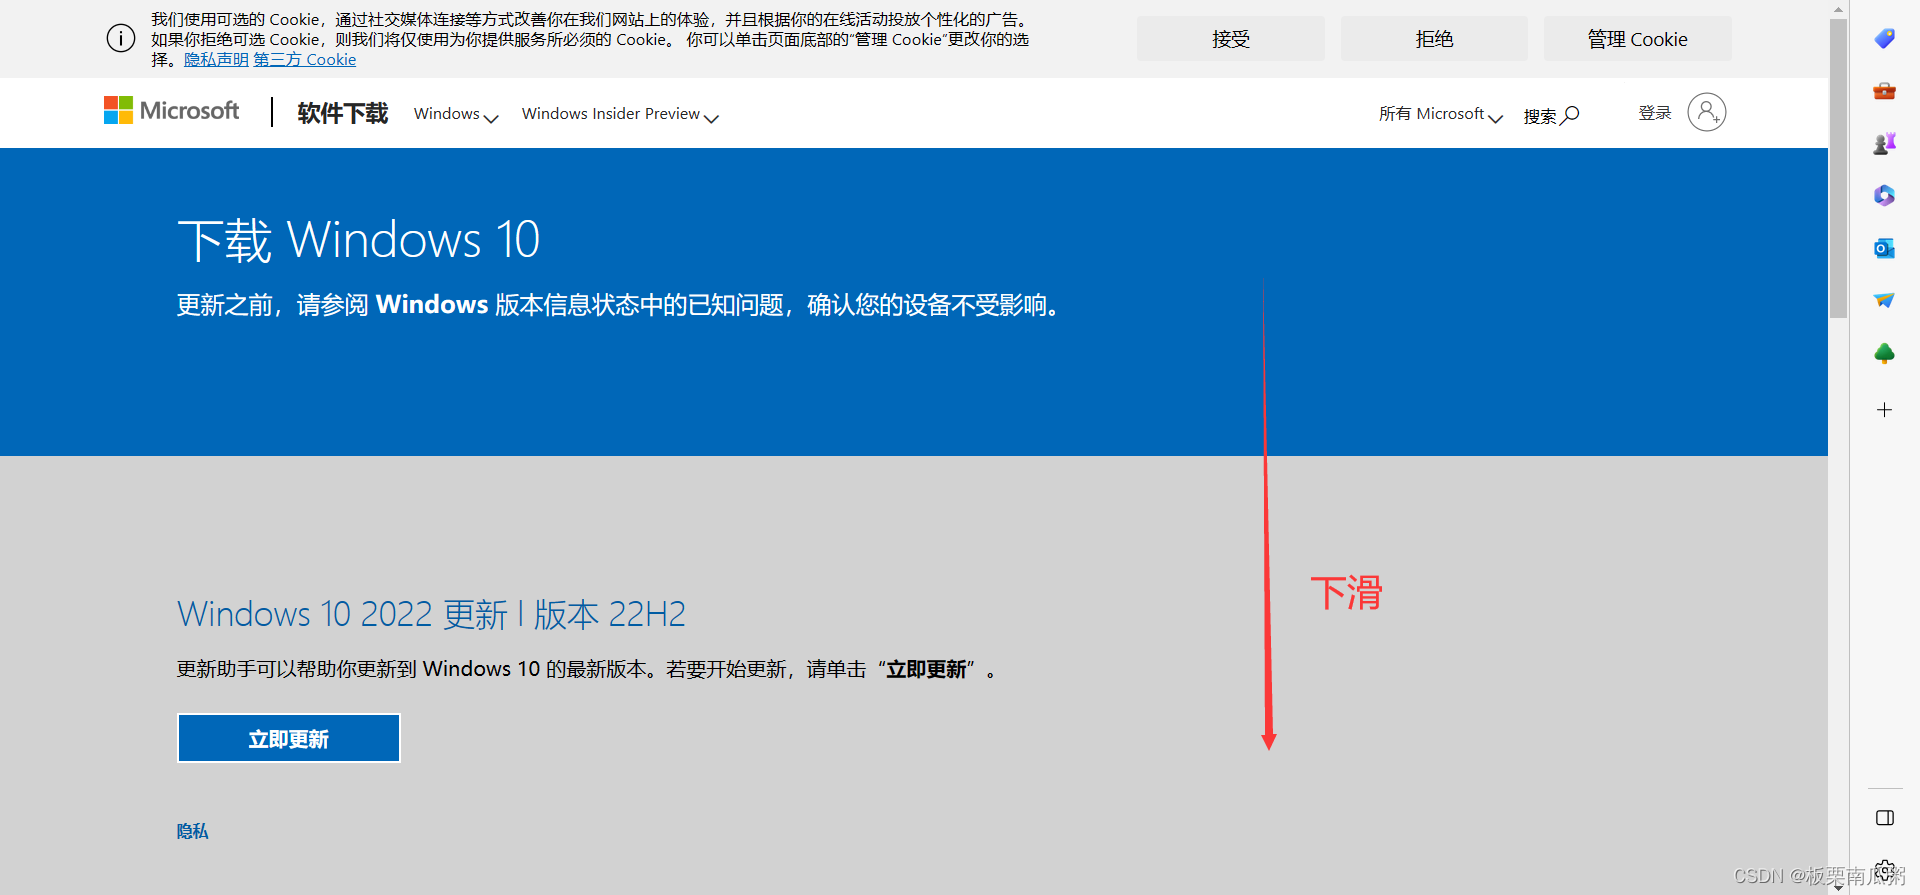Click the scrollbar up arrow
The image size is (1920, 895).
pyautogui.click(x=1838, y=9)
